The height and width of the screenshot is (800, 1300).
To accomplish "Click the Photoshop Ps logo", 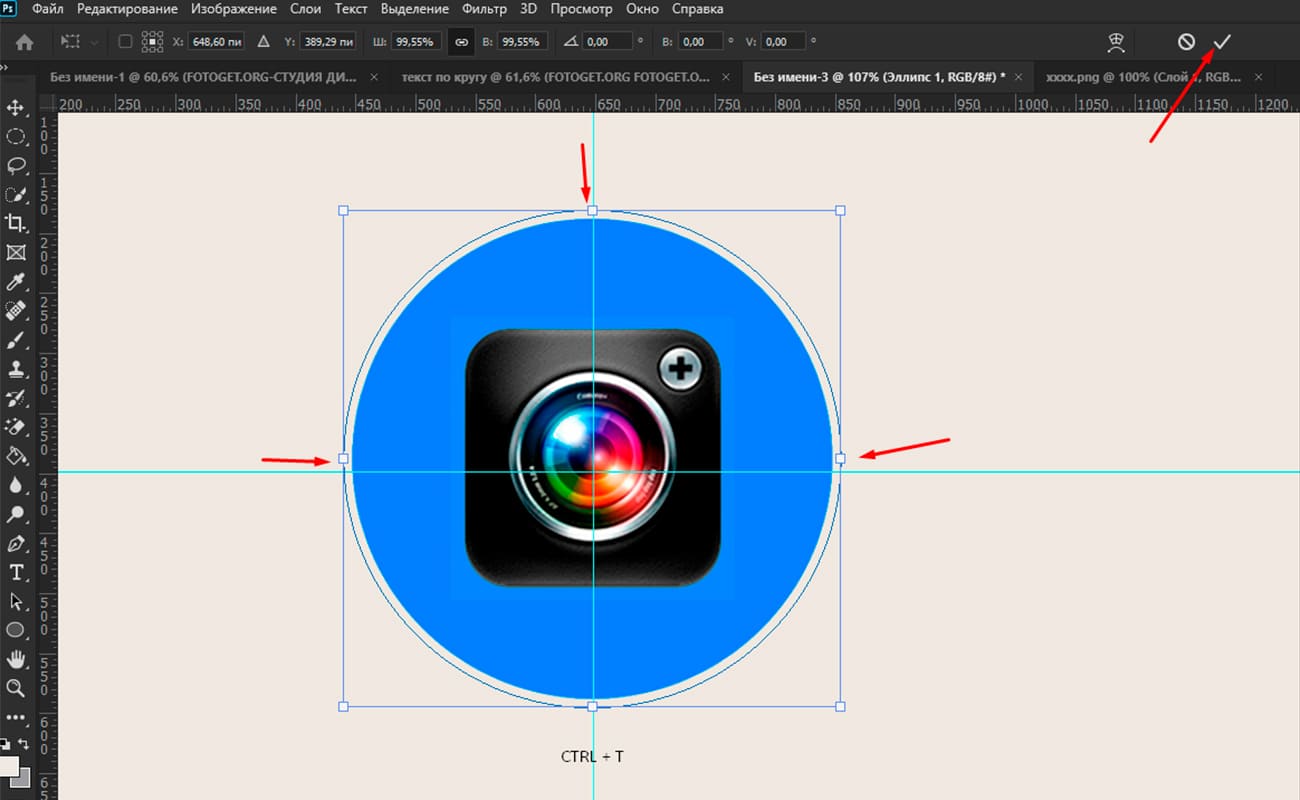I will [x=10, y=9].
